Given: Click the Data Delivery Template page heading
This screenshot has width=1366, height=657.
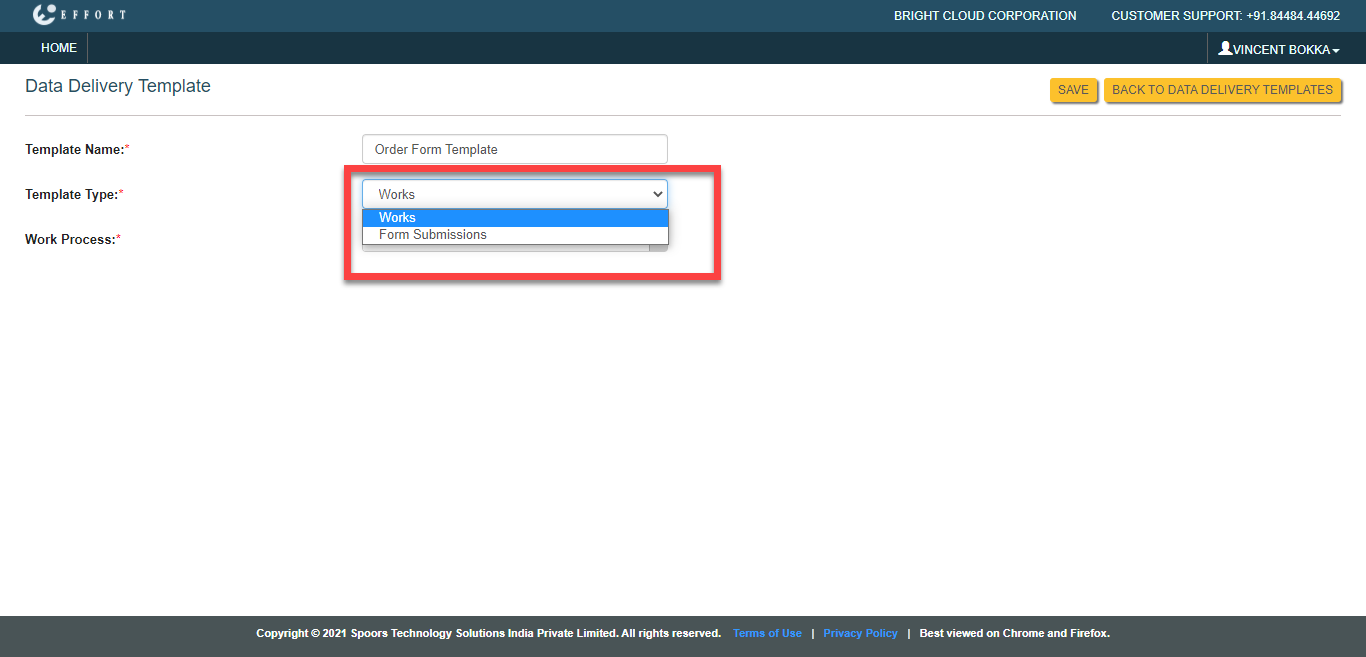Looking at the screenshot, I should [x=118, y=86].
